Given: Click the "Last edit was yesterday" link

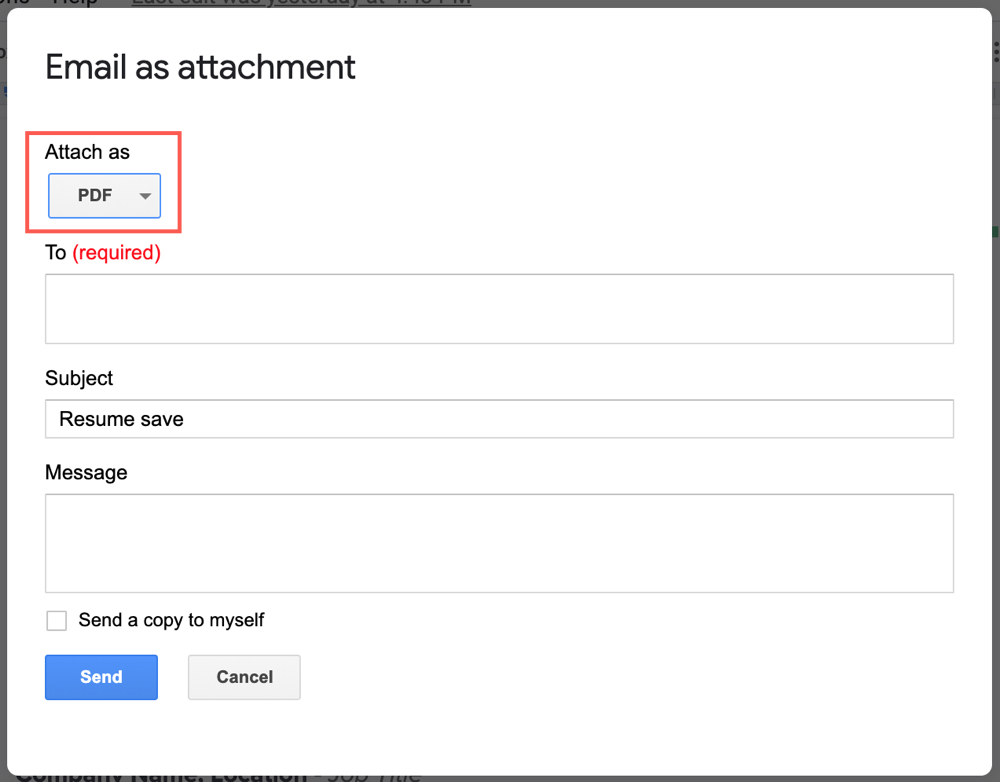Looking at the screenshot, I should (x=300, y=4).
